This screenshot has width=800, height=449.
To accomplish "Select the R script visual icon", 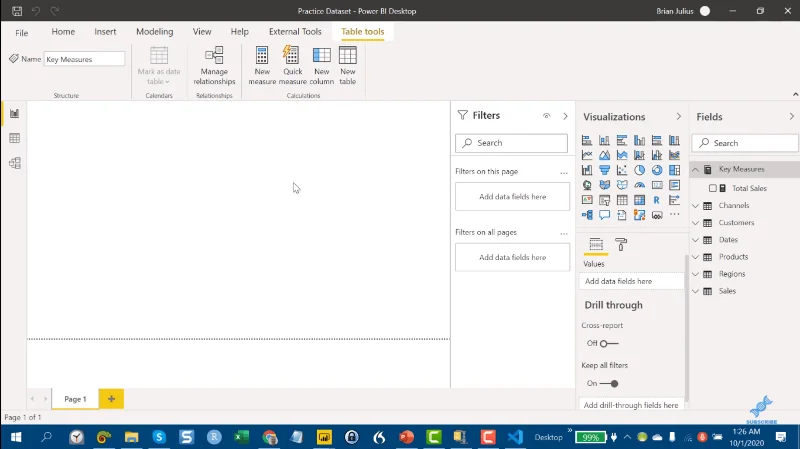I will pos(657,200).
